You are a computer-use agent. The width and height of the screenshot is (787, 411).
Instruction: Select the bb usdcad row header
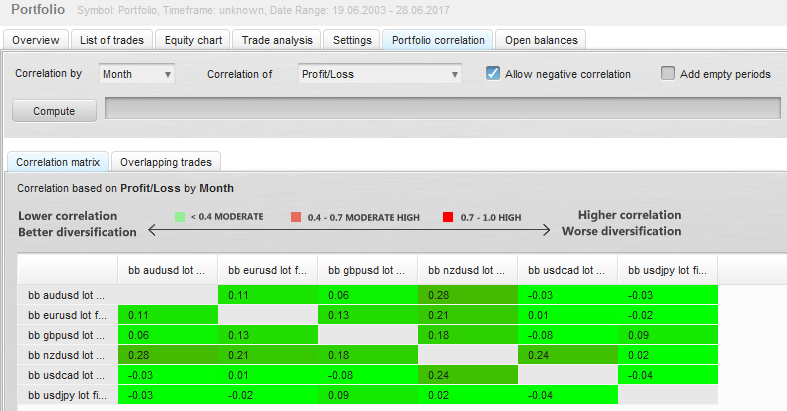tap(66, 375)
